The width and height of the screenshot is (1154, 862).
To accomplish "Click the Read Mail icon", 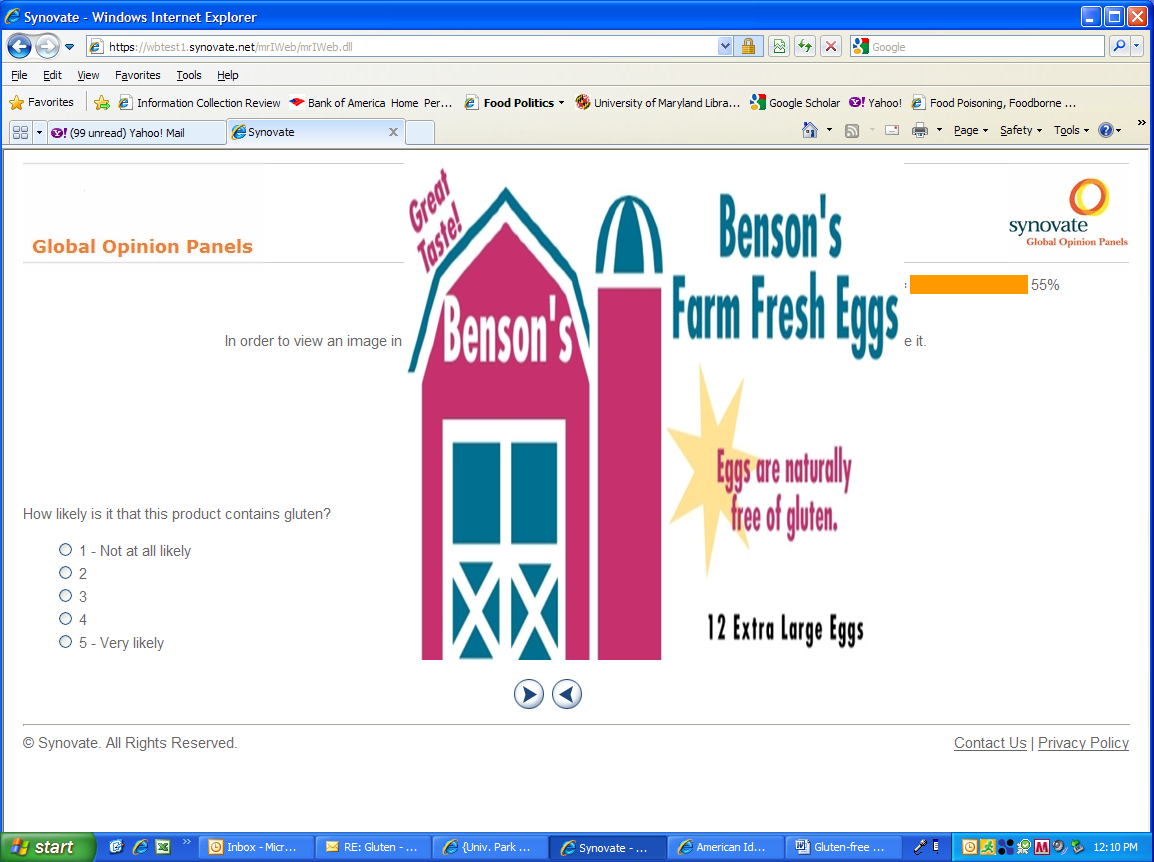I will (892, 130).
